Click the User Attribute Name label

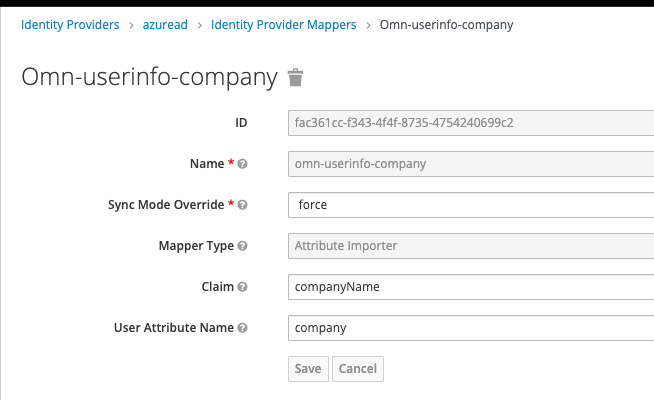tap(174, 328)
